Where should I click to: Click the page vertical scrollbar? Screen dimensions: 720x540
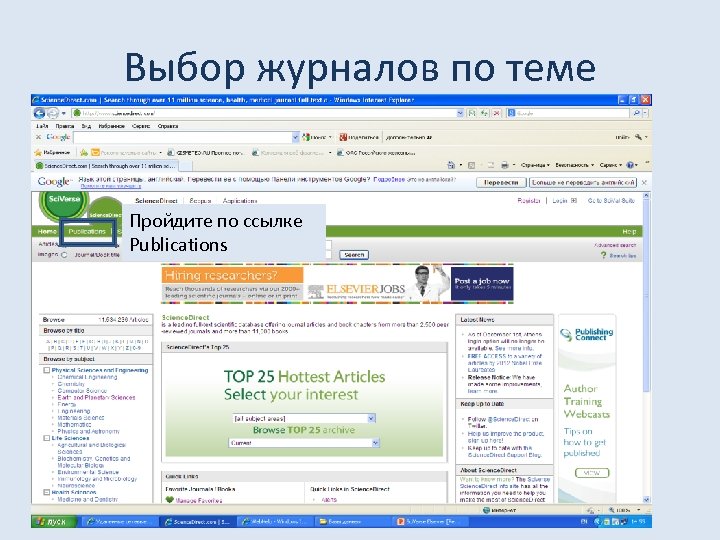click(646, 348)
